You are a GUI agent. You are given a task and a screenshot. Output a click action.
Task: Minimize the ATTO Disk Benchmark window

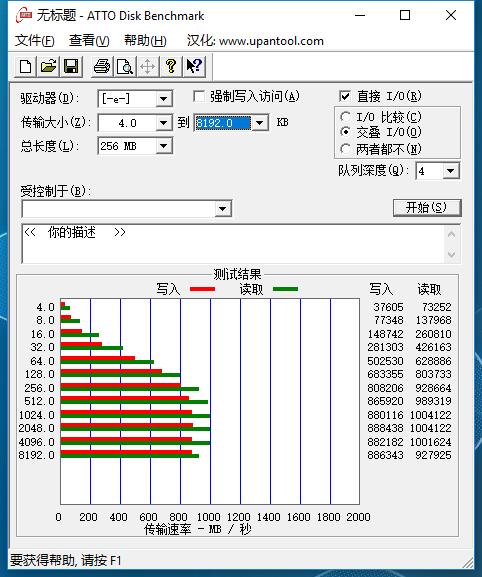(x=360, y=15)
